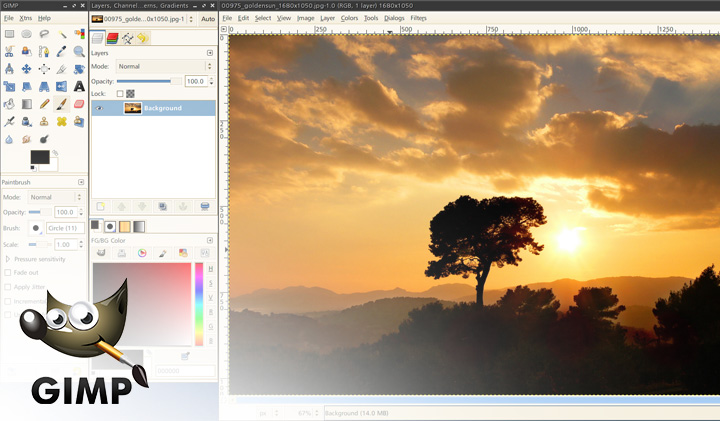This screenshot has height=421, width=720.
Task: Select the Scissors Select tool
Action: pos(9,51)
